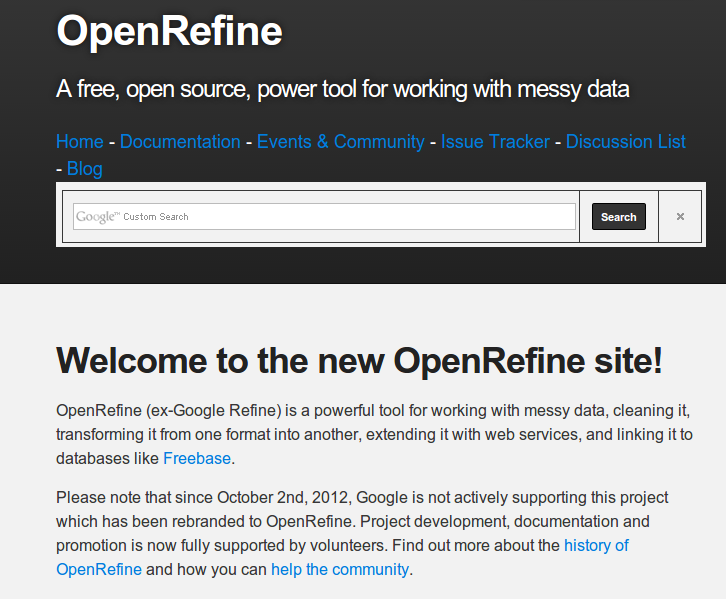Image resolution: width=726 pixels, height=599 pixels.
Task: Click the 'transforming it from one format' sentence
Action: pyautogui.click(x=163, y=435)
